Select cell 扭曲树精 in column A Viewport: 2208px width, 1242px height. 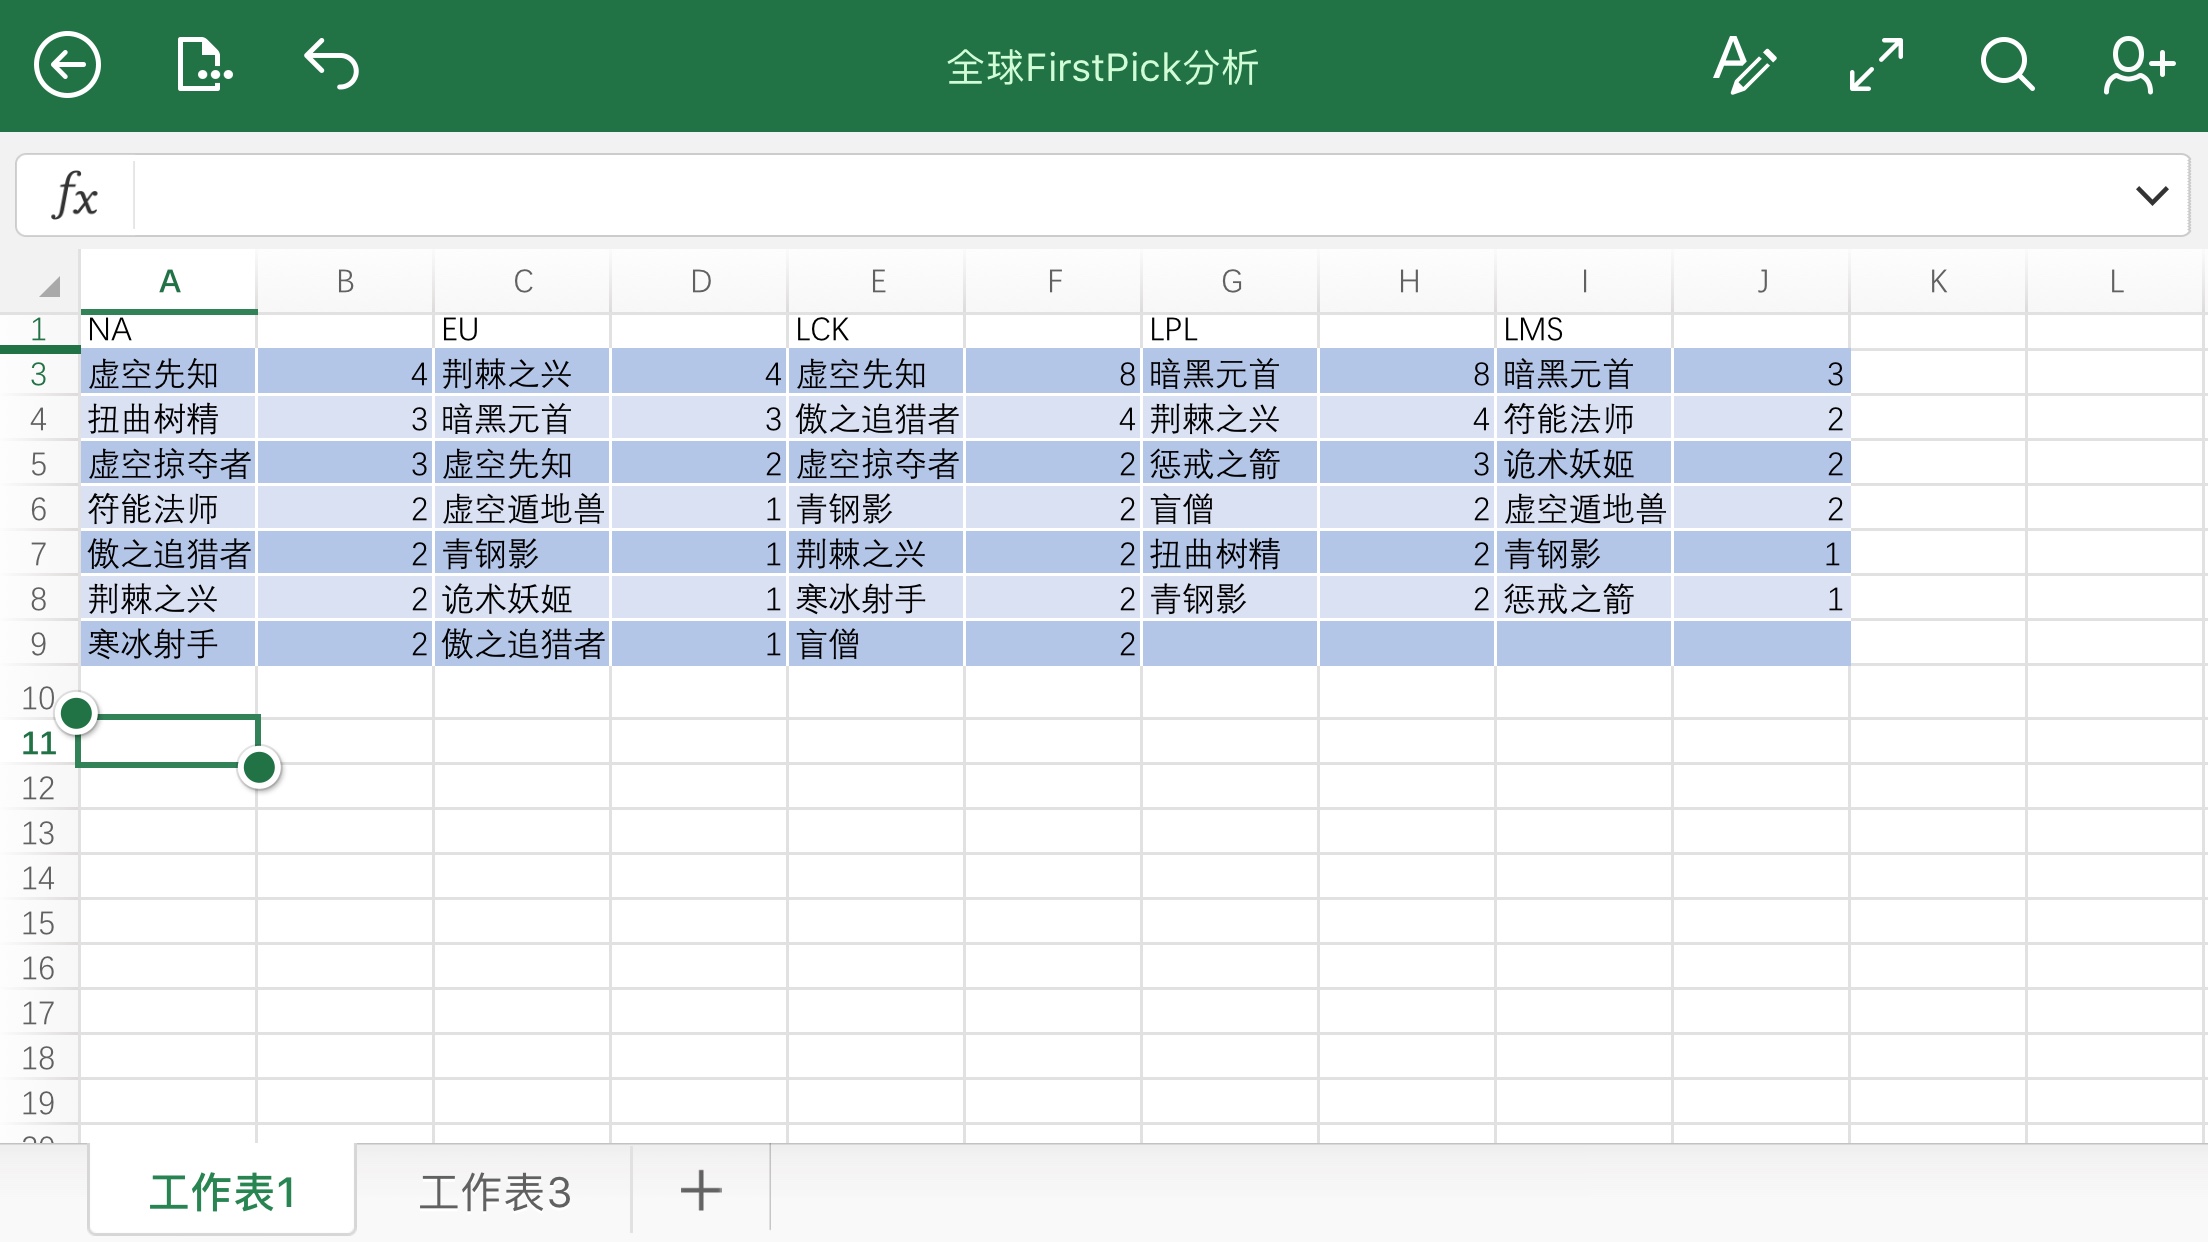pyautogui.click(x=168, y=419)
